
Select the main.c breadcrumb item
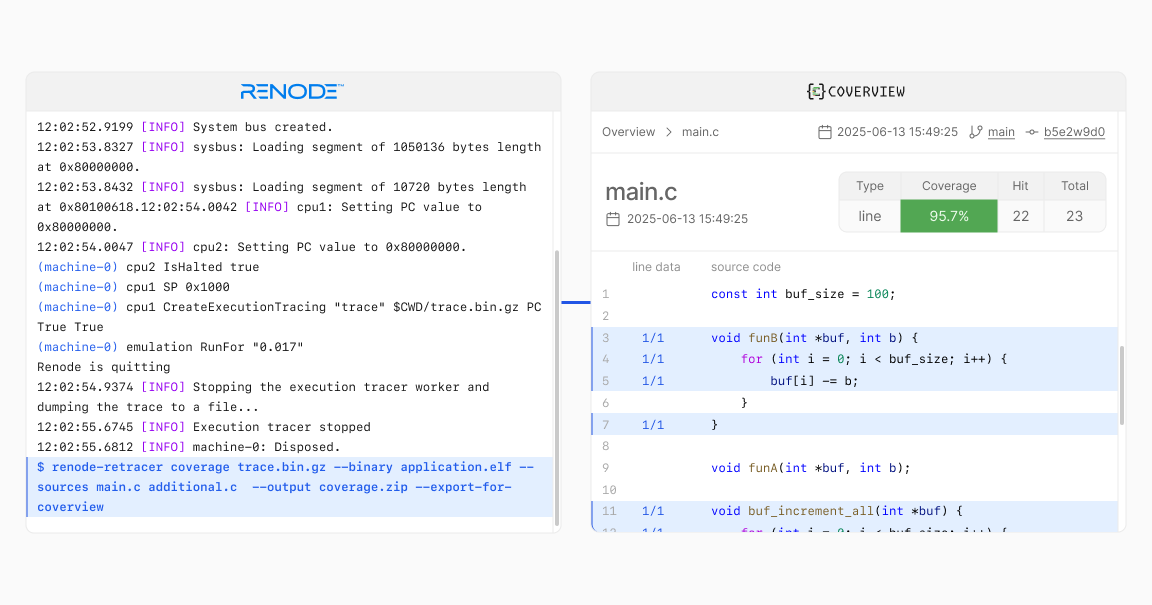pos(700,131)
